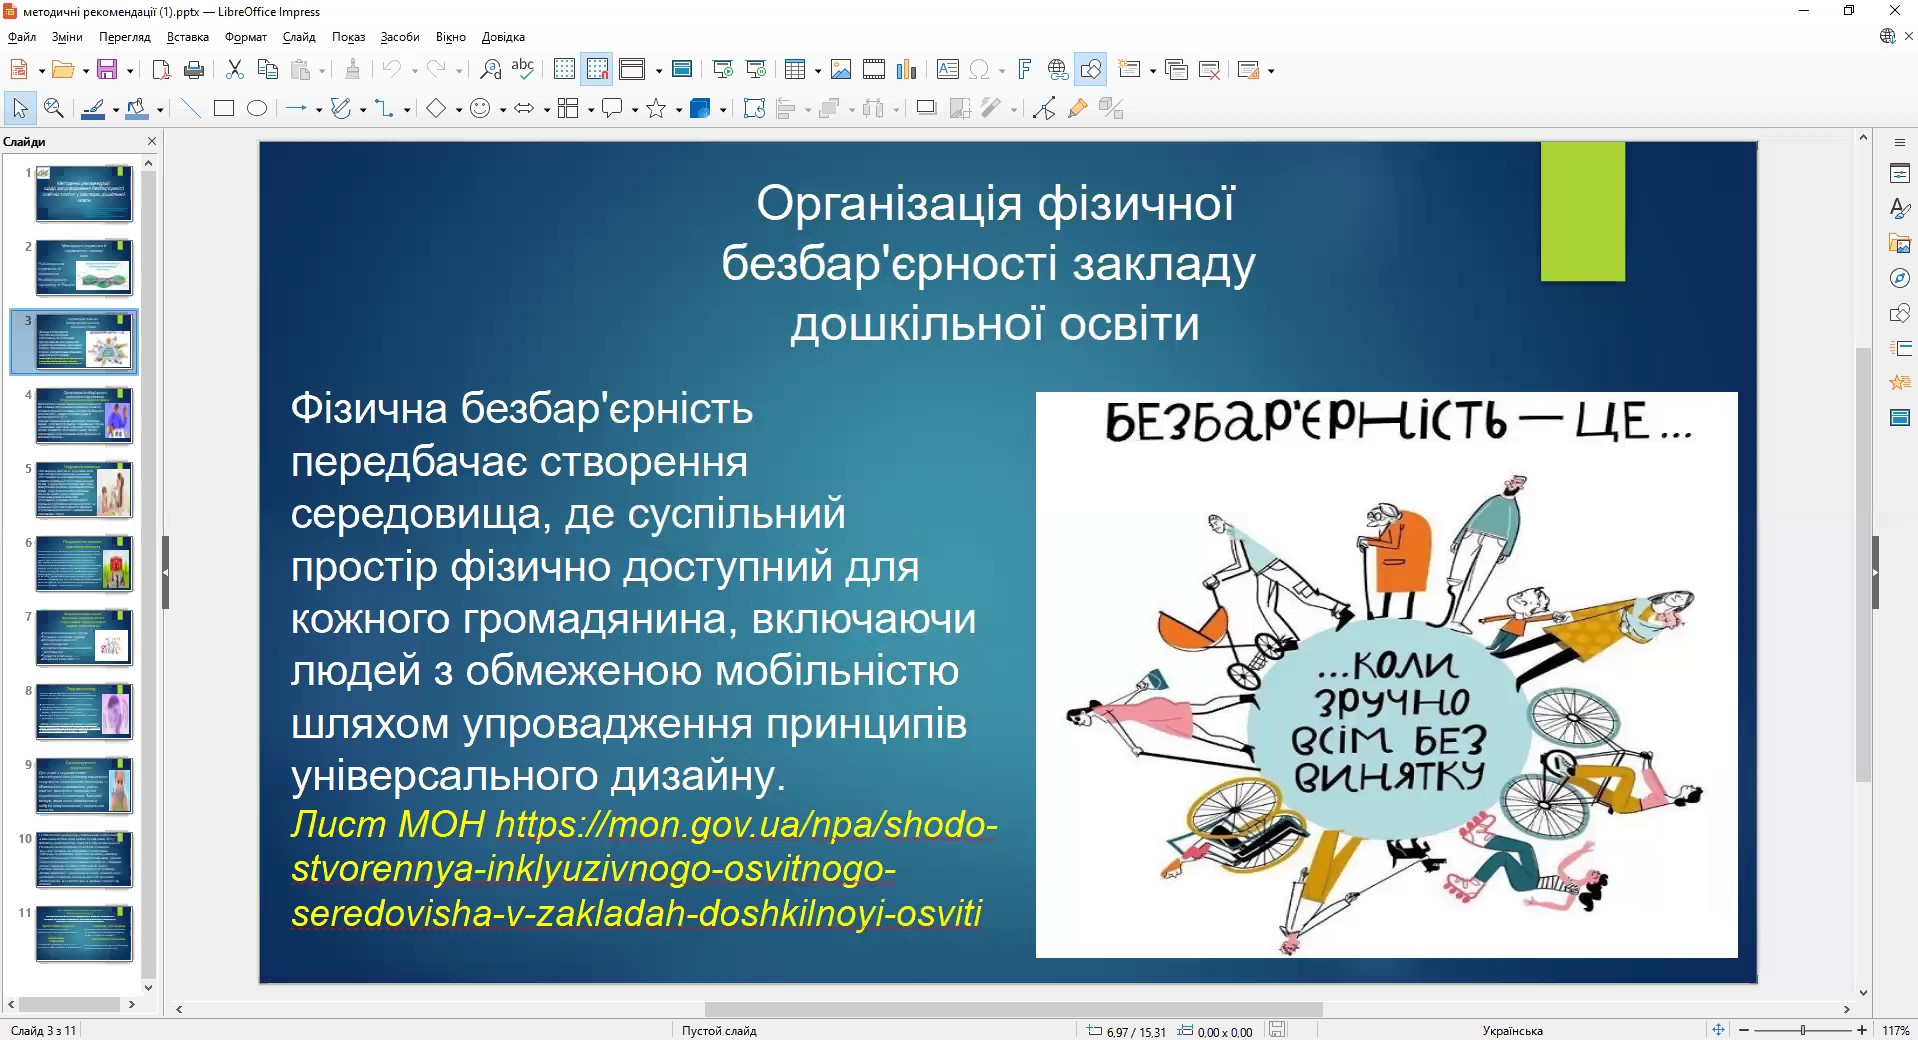Toggle snap to grid

(597, 69)
